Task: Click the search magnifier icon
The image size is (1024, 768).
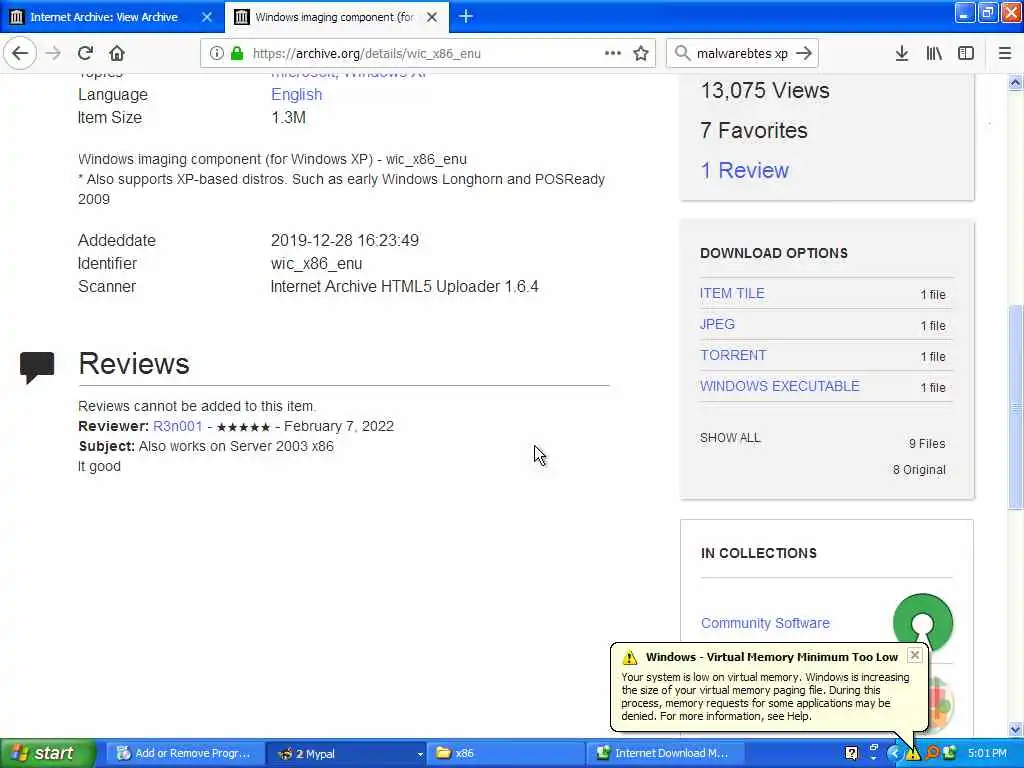Action: pos(682,53)
